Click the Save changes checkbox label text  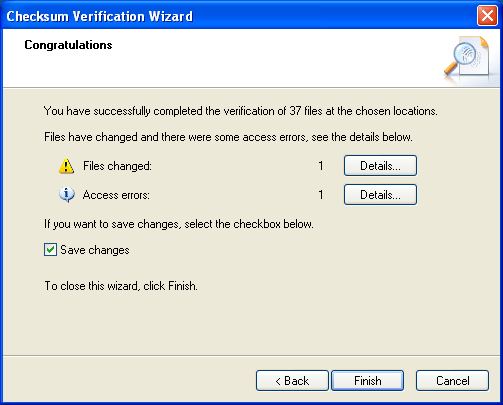point(95,250)
